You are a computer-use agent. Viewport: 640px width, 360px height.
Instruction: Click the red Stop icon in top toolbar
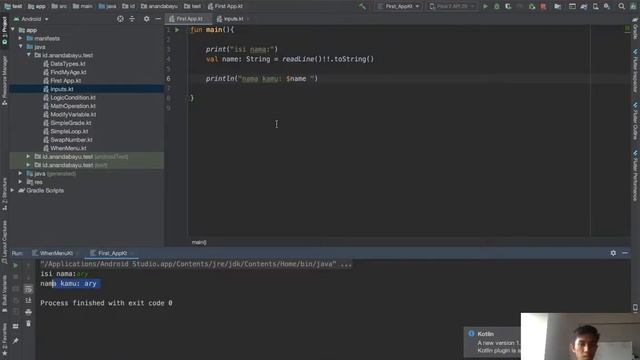click(x=543, y=7)
